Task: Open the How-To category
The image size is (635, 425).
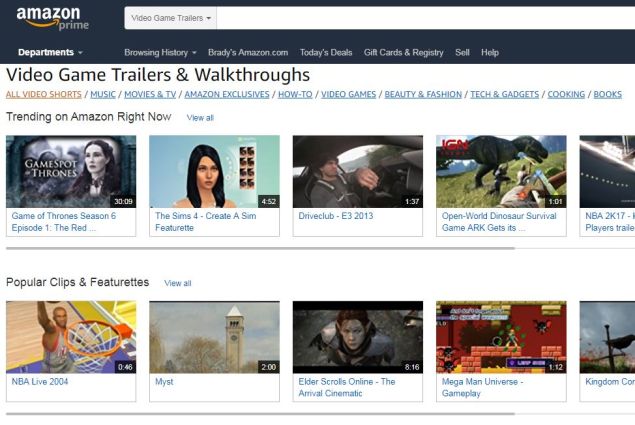Action: click(x=295, y=94)
